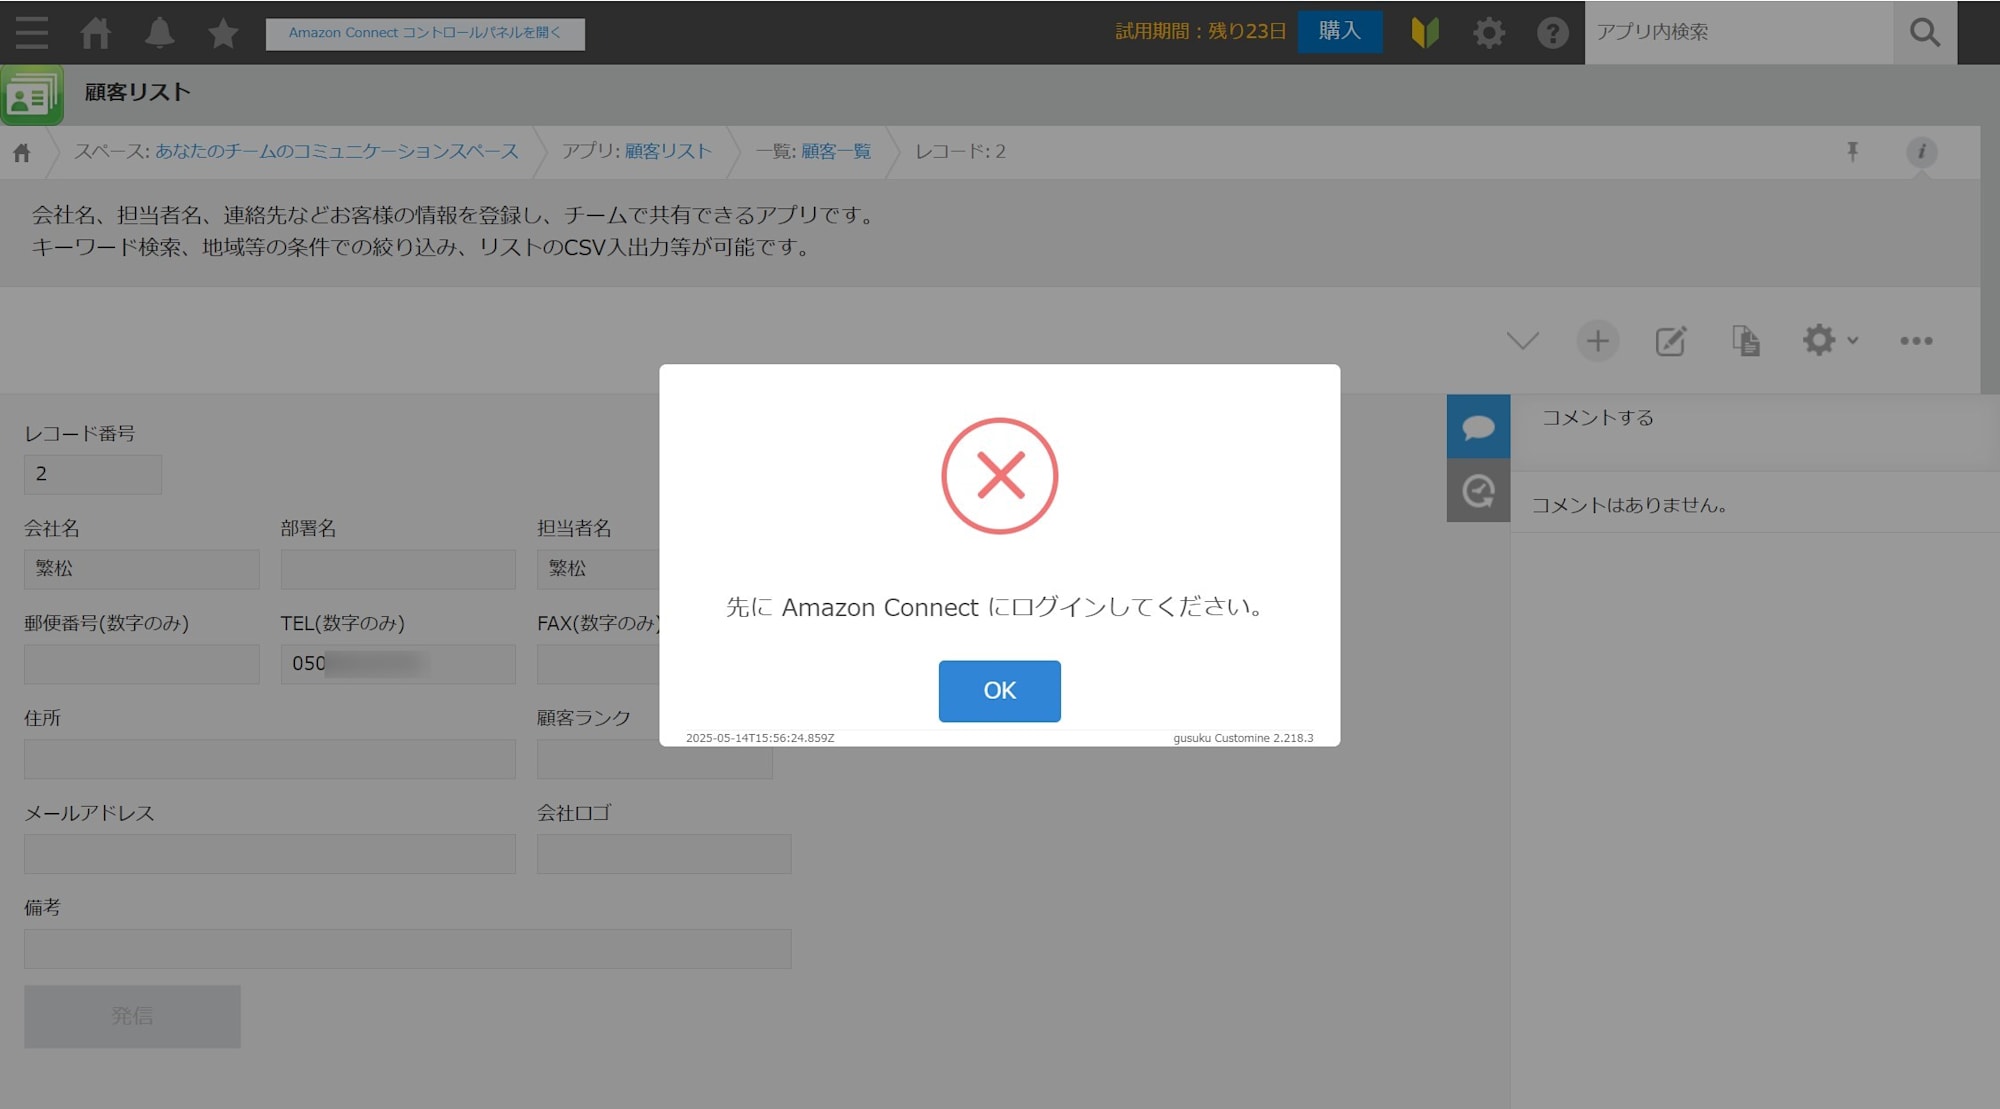Click the gusuku Customine 2.218.3 label
Image resolution: width=2000 pixels, height=1109 pixels.
tap(1243, 738)
